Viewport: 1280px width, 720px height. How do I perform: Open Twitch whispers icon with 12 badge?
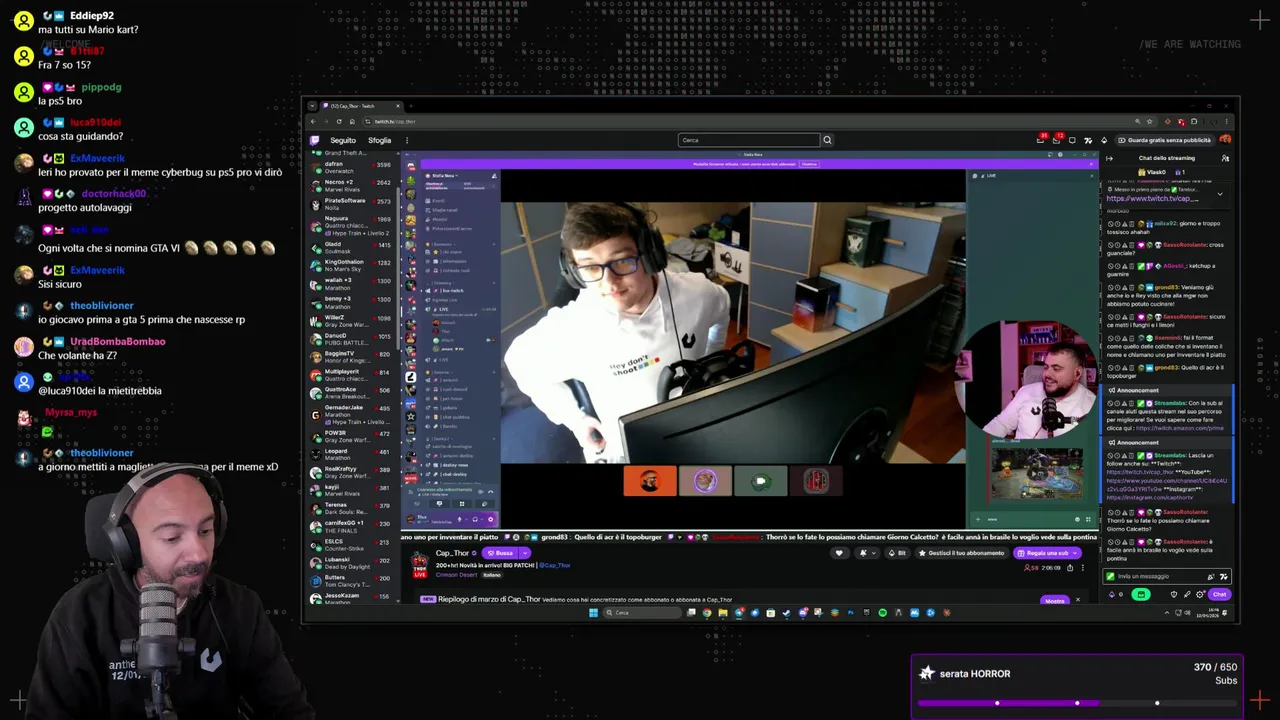(1056, 140)
